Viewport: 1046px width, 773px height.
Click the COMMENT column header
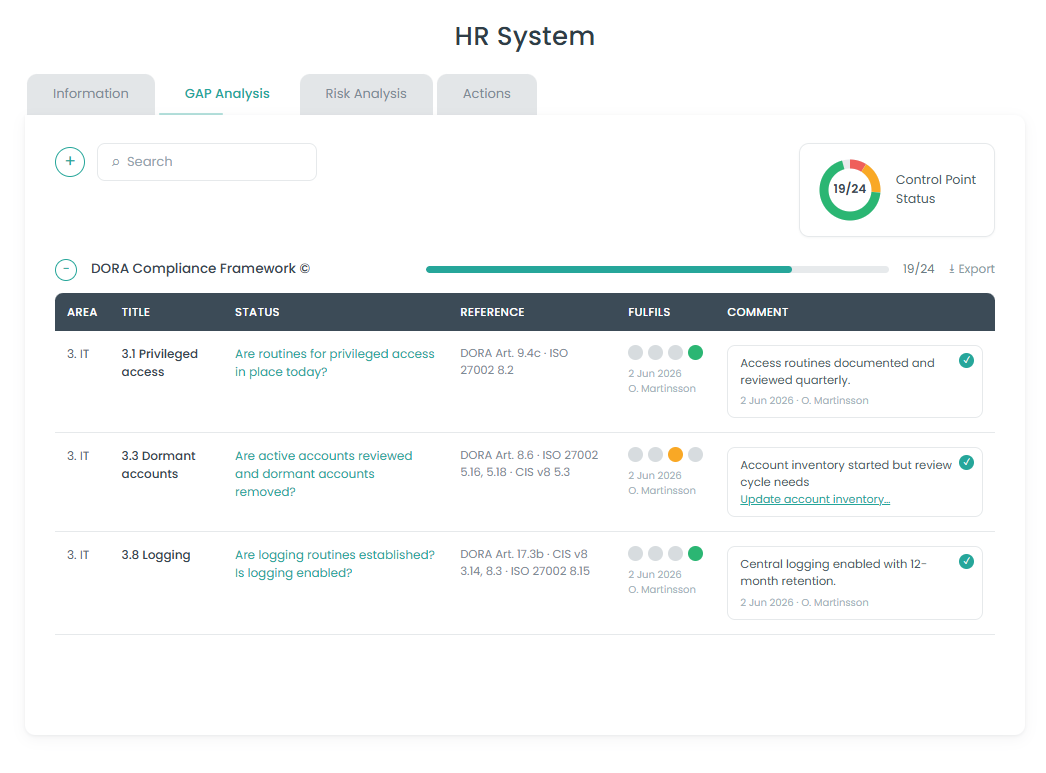click(x=757, y=312)
